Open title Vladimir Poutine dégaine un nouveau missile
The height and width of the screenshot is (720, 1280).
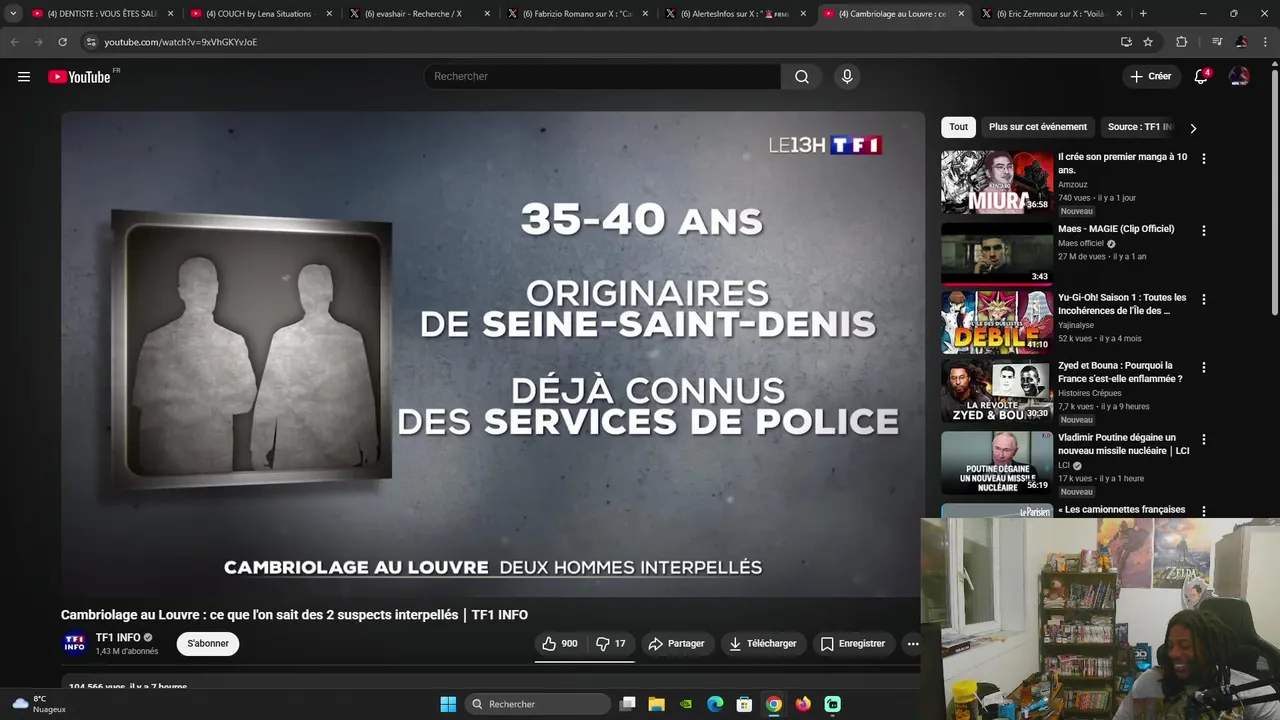tap(1124, 444)
